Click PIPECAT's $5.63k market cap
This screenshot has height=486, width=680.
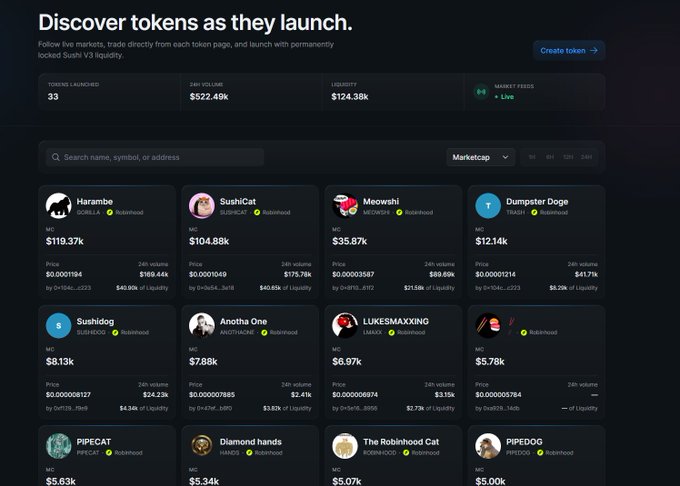(x=61, y=481)
